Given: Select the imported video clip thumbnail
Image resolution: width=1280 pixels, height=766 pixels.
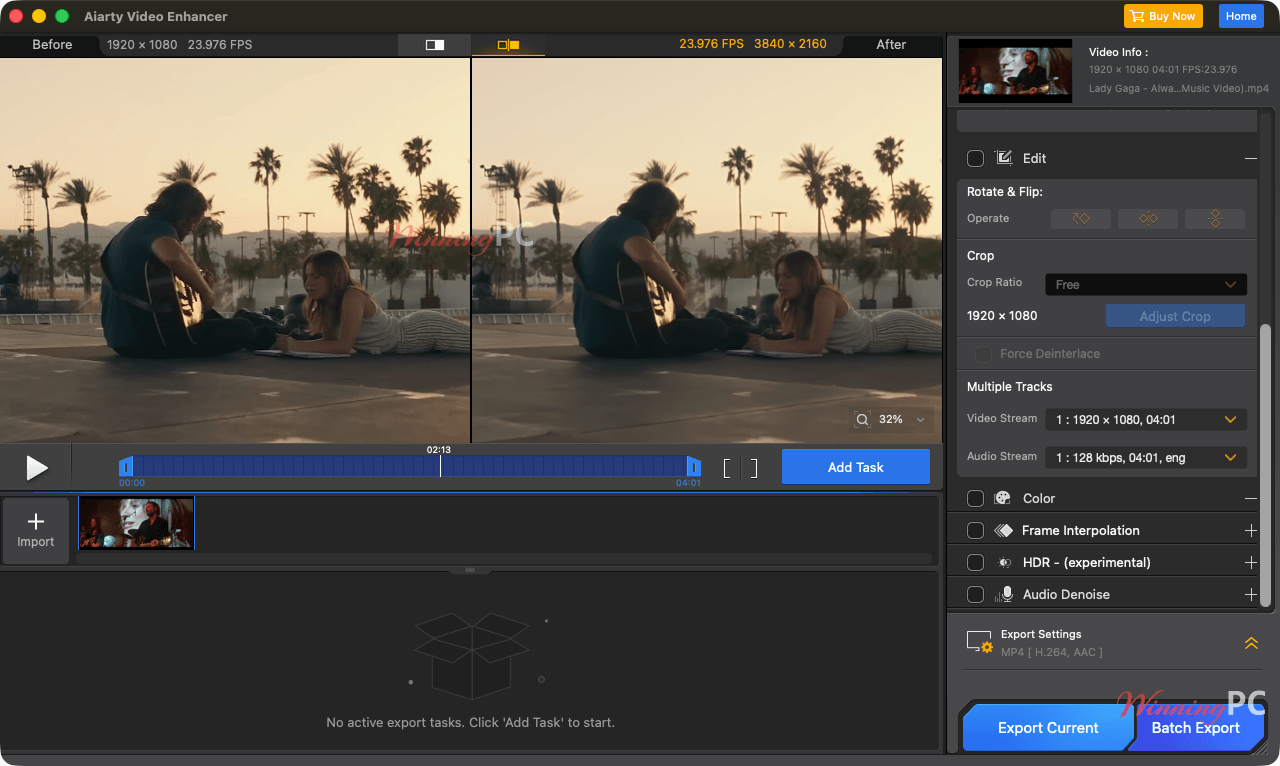Looking at the screenshot, I should coord(137,523).
